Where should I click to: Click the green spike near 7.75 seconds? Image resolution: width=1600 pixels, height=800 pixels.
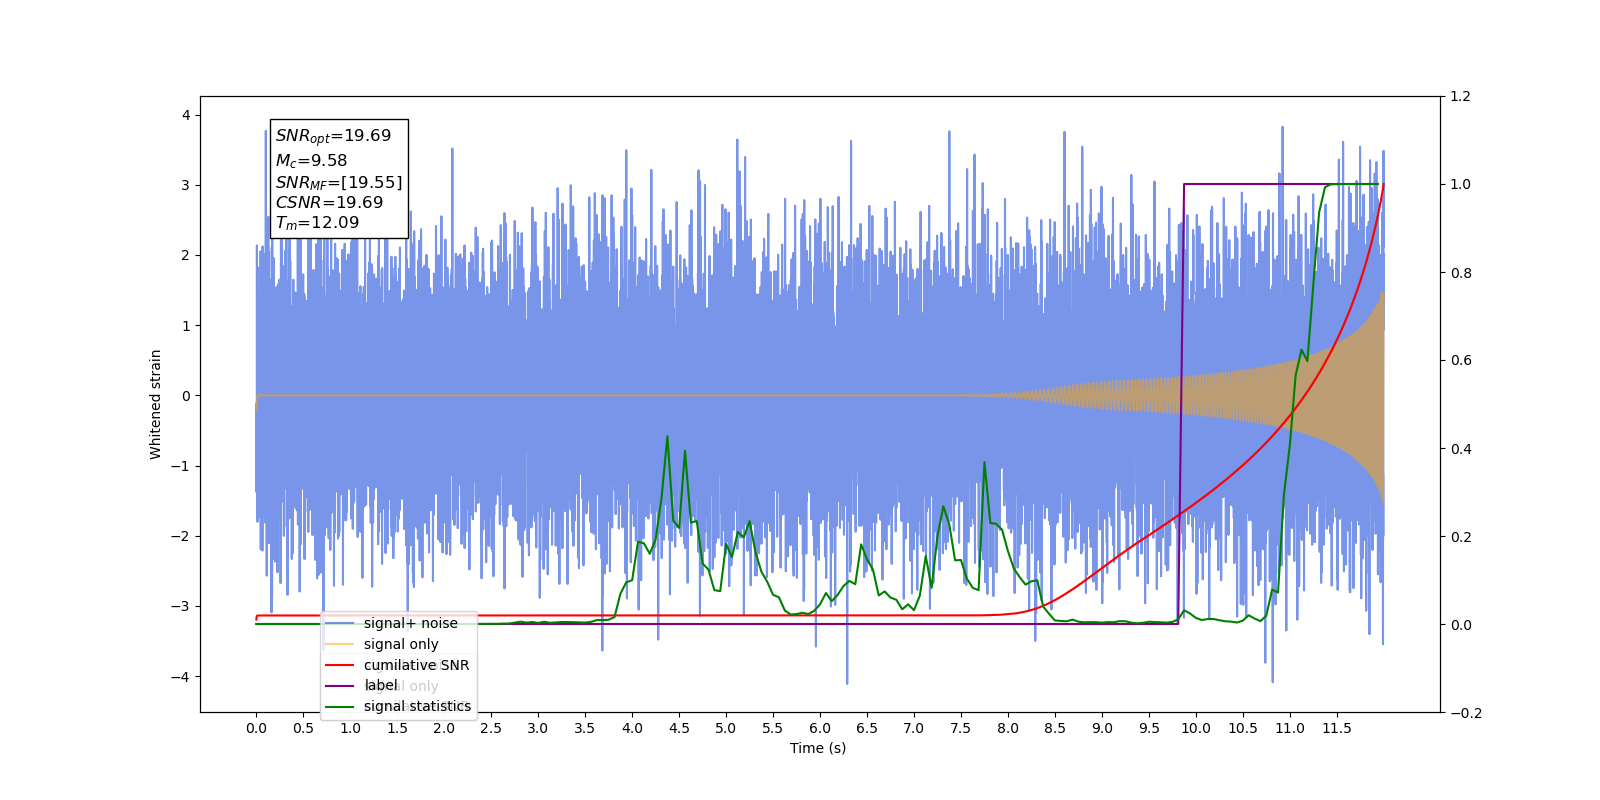coord(985,462)
